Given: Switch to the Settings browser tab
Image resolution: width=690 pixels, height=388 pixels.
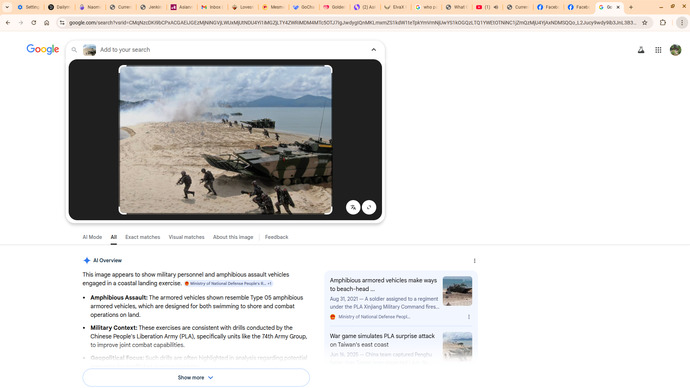Looking at the screenshot, I should (x=28, y=7).
